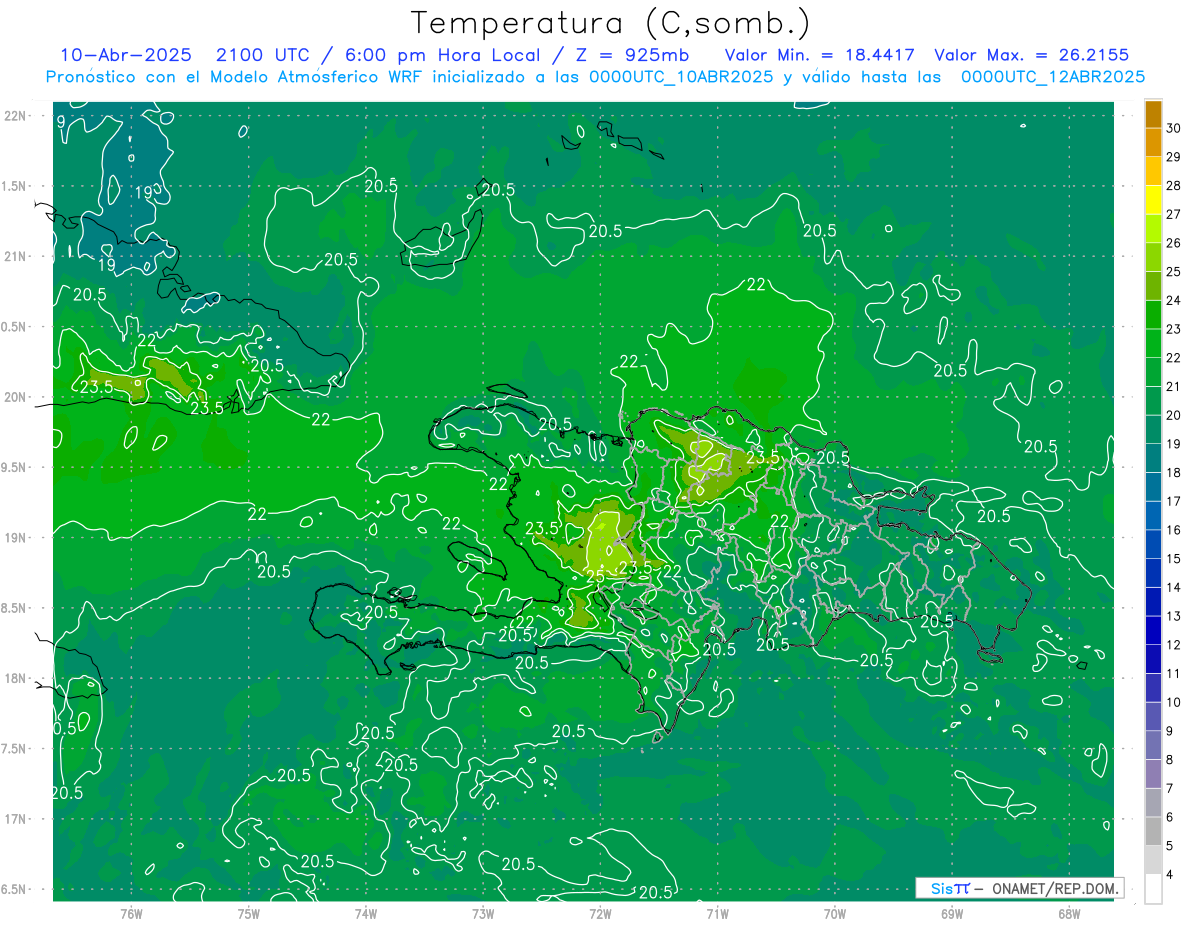Click the legend number '16'
Screen dimensions: 1200x927
tap(1174, 530)
